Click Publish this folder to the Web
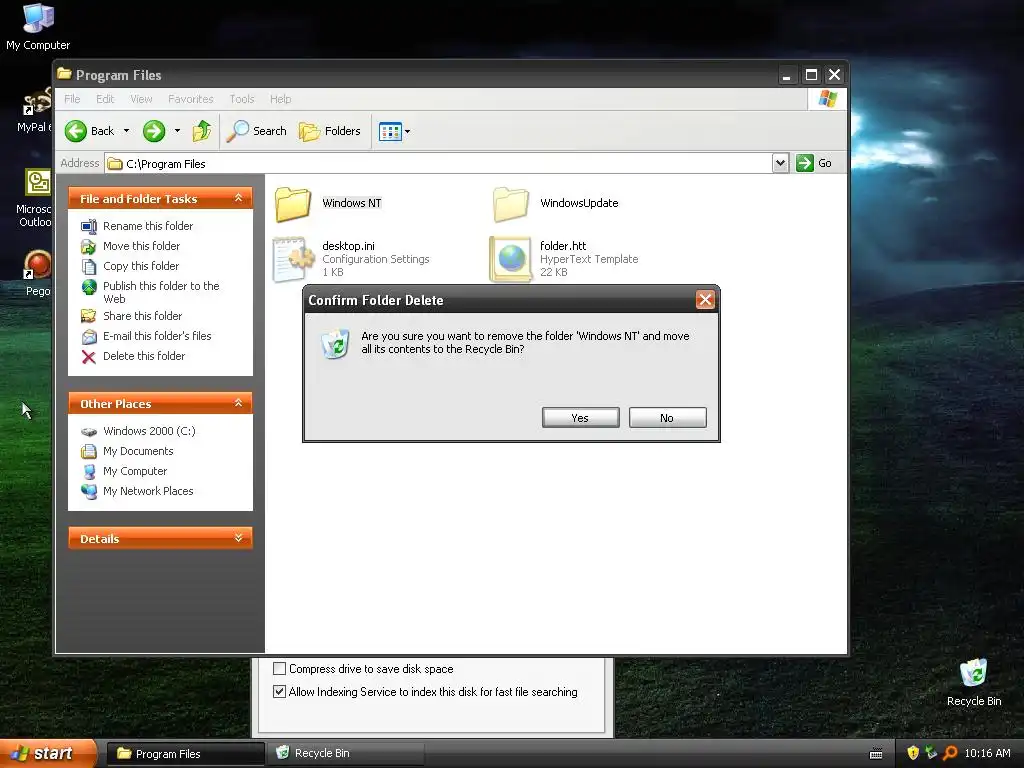This screenshot has width=1024, height=768. [161, 292]
